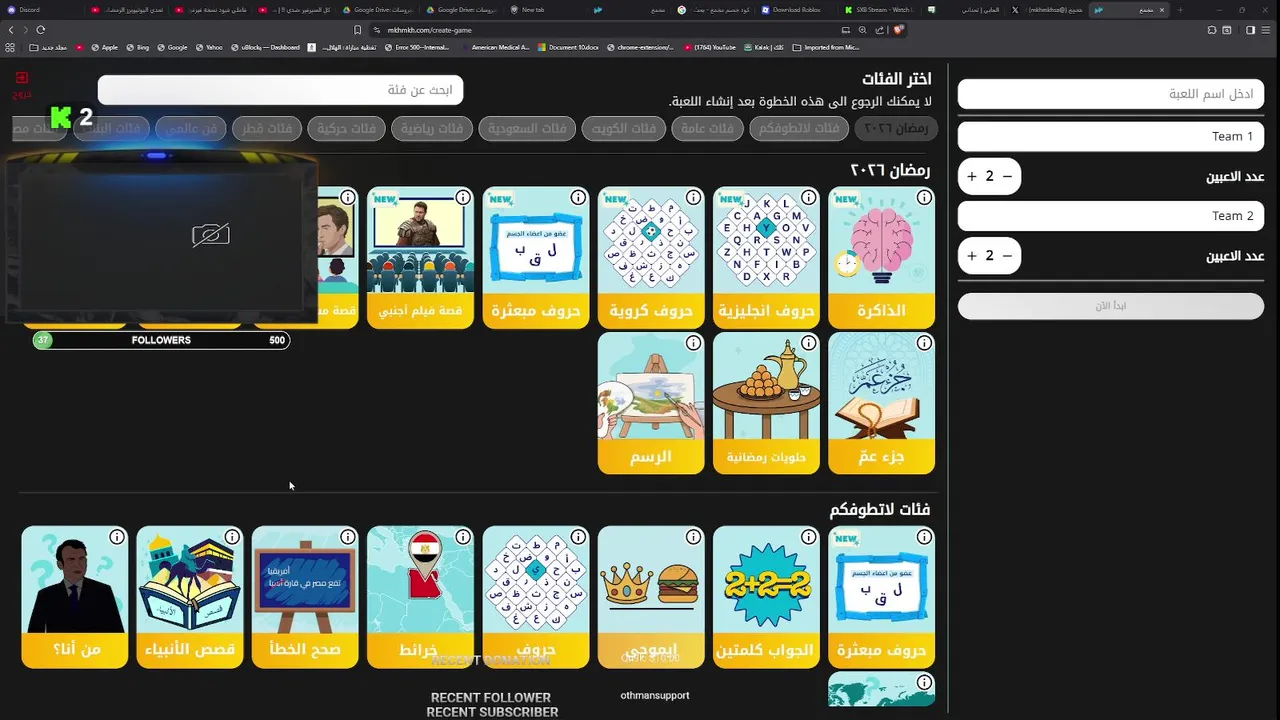Increase Team 2 player count
Viewport: 1280px width, 720px height.
971,256
